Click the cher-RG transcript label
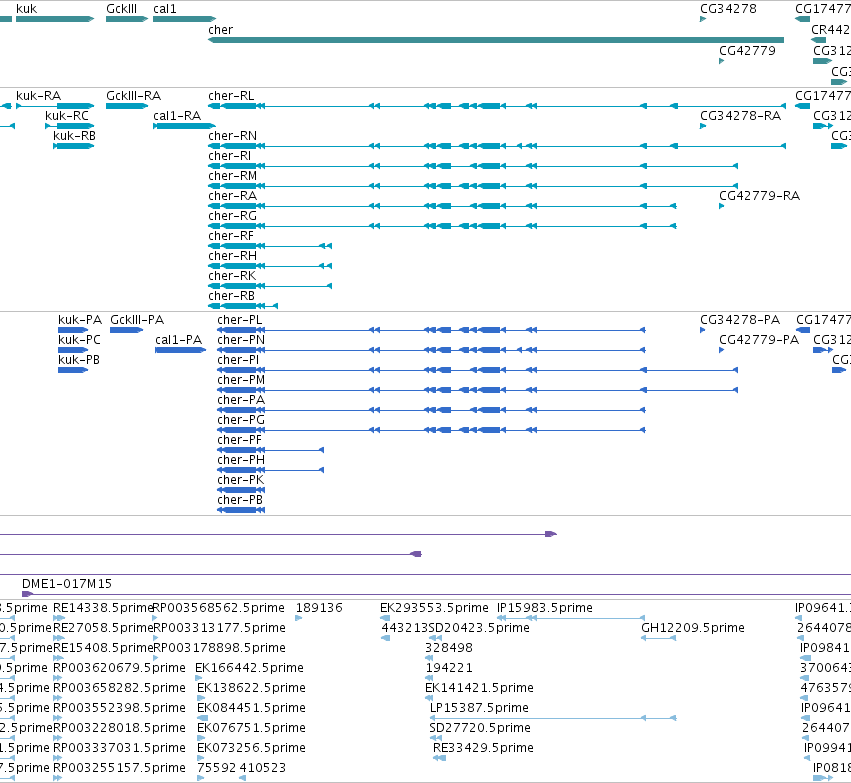 point(232,216)
